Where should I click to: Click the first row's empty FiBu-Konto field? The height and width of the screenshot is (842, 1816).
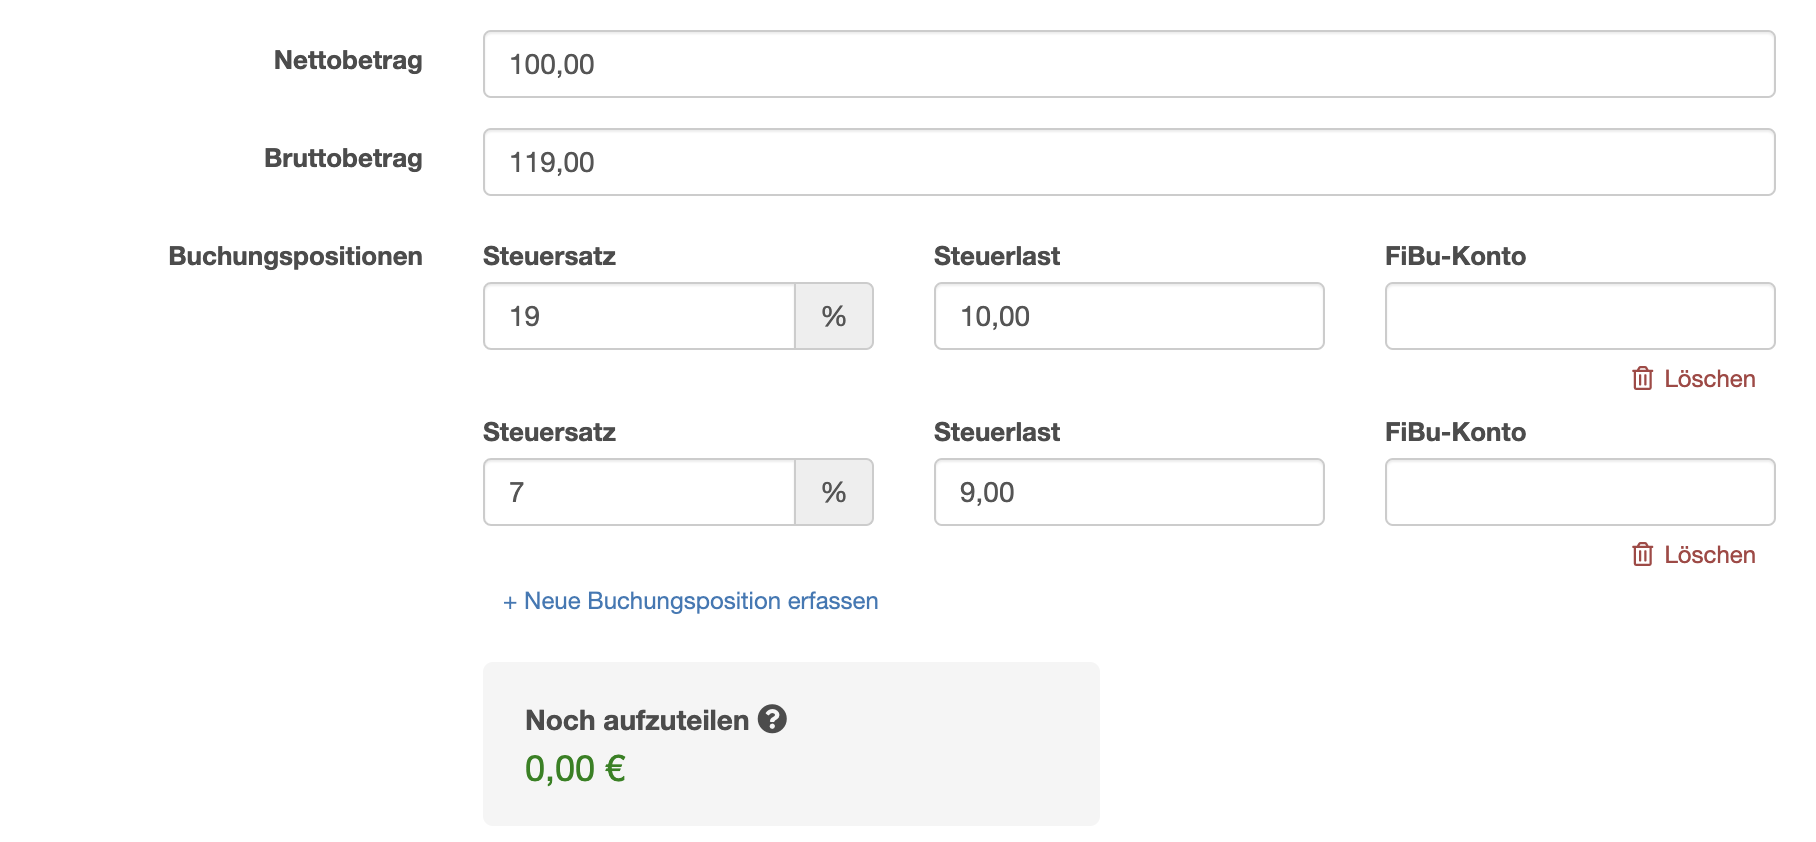click(1579, 316)
